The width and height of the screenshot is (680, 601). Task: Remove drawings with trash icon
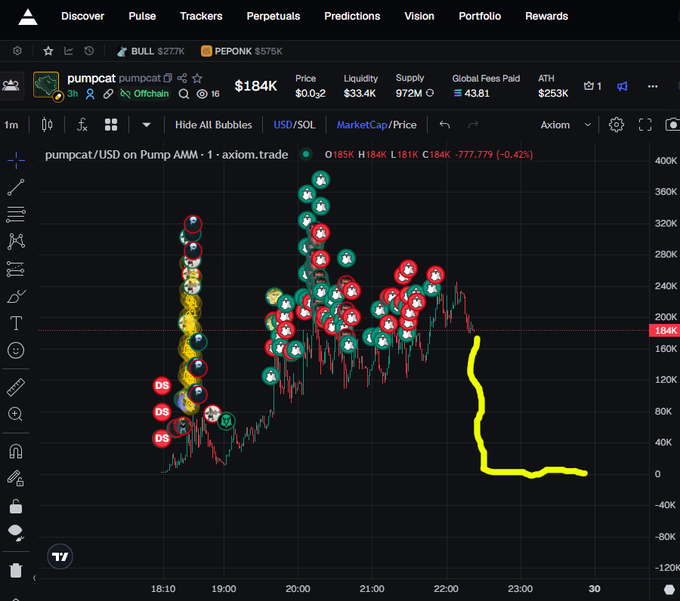[x=16, y=570]
